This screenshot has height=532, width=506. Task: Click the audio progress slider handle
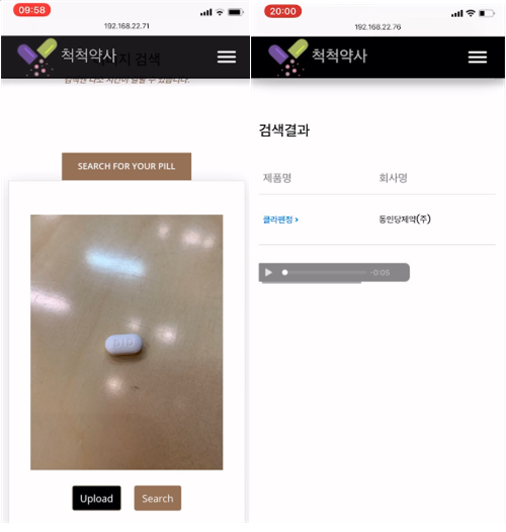pyautogui.click(x=285, y=272)
